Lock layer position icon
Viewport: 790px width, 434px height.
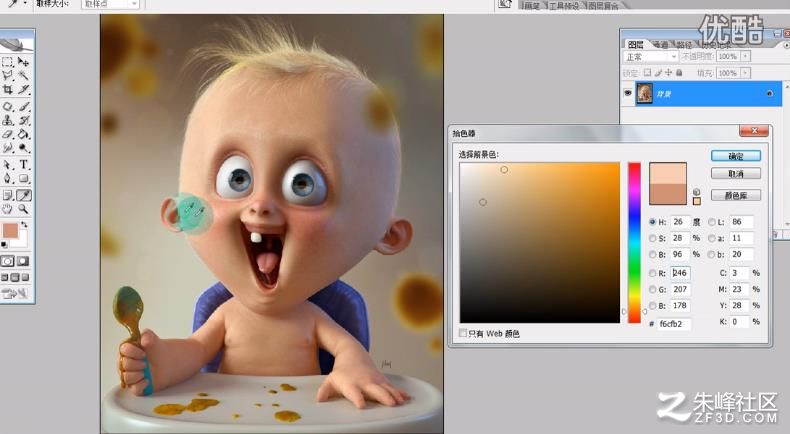(x=668, y=73)
